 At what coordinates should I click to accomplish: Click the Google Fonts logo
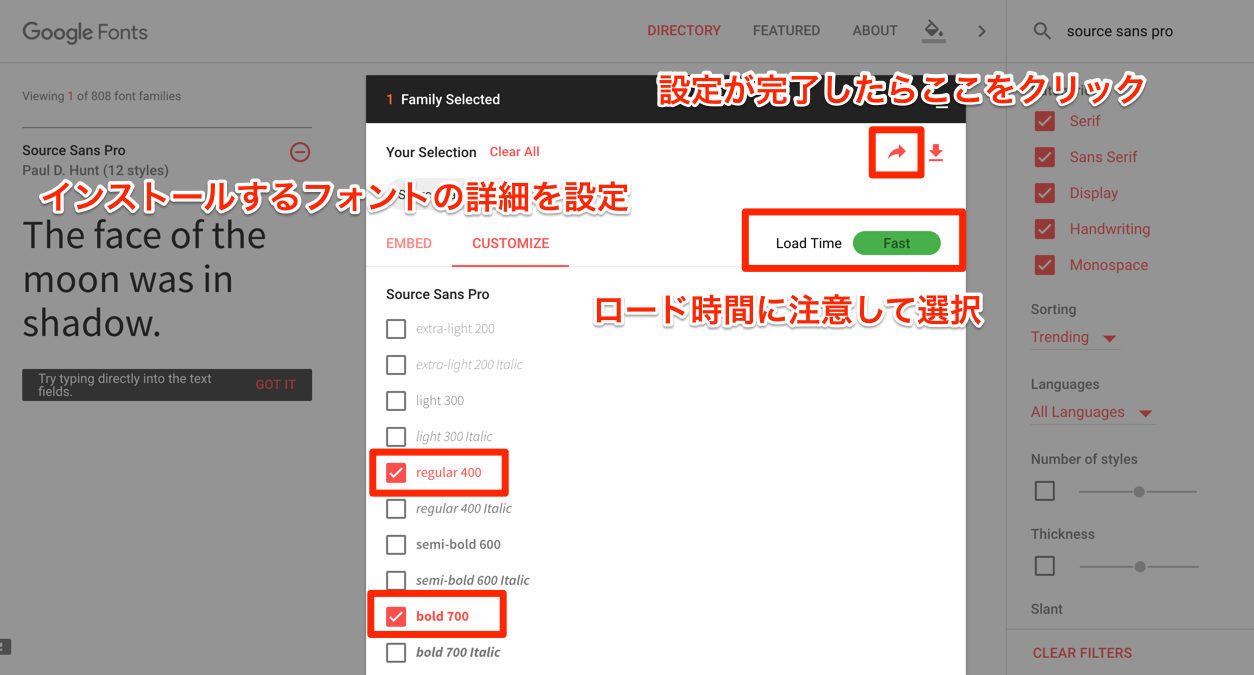tap(84, 31)
